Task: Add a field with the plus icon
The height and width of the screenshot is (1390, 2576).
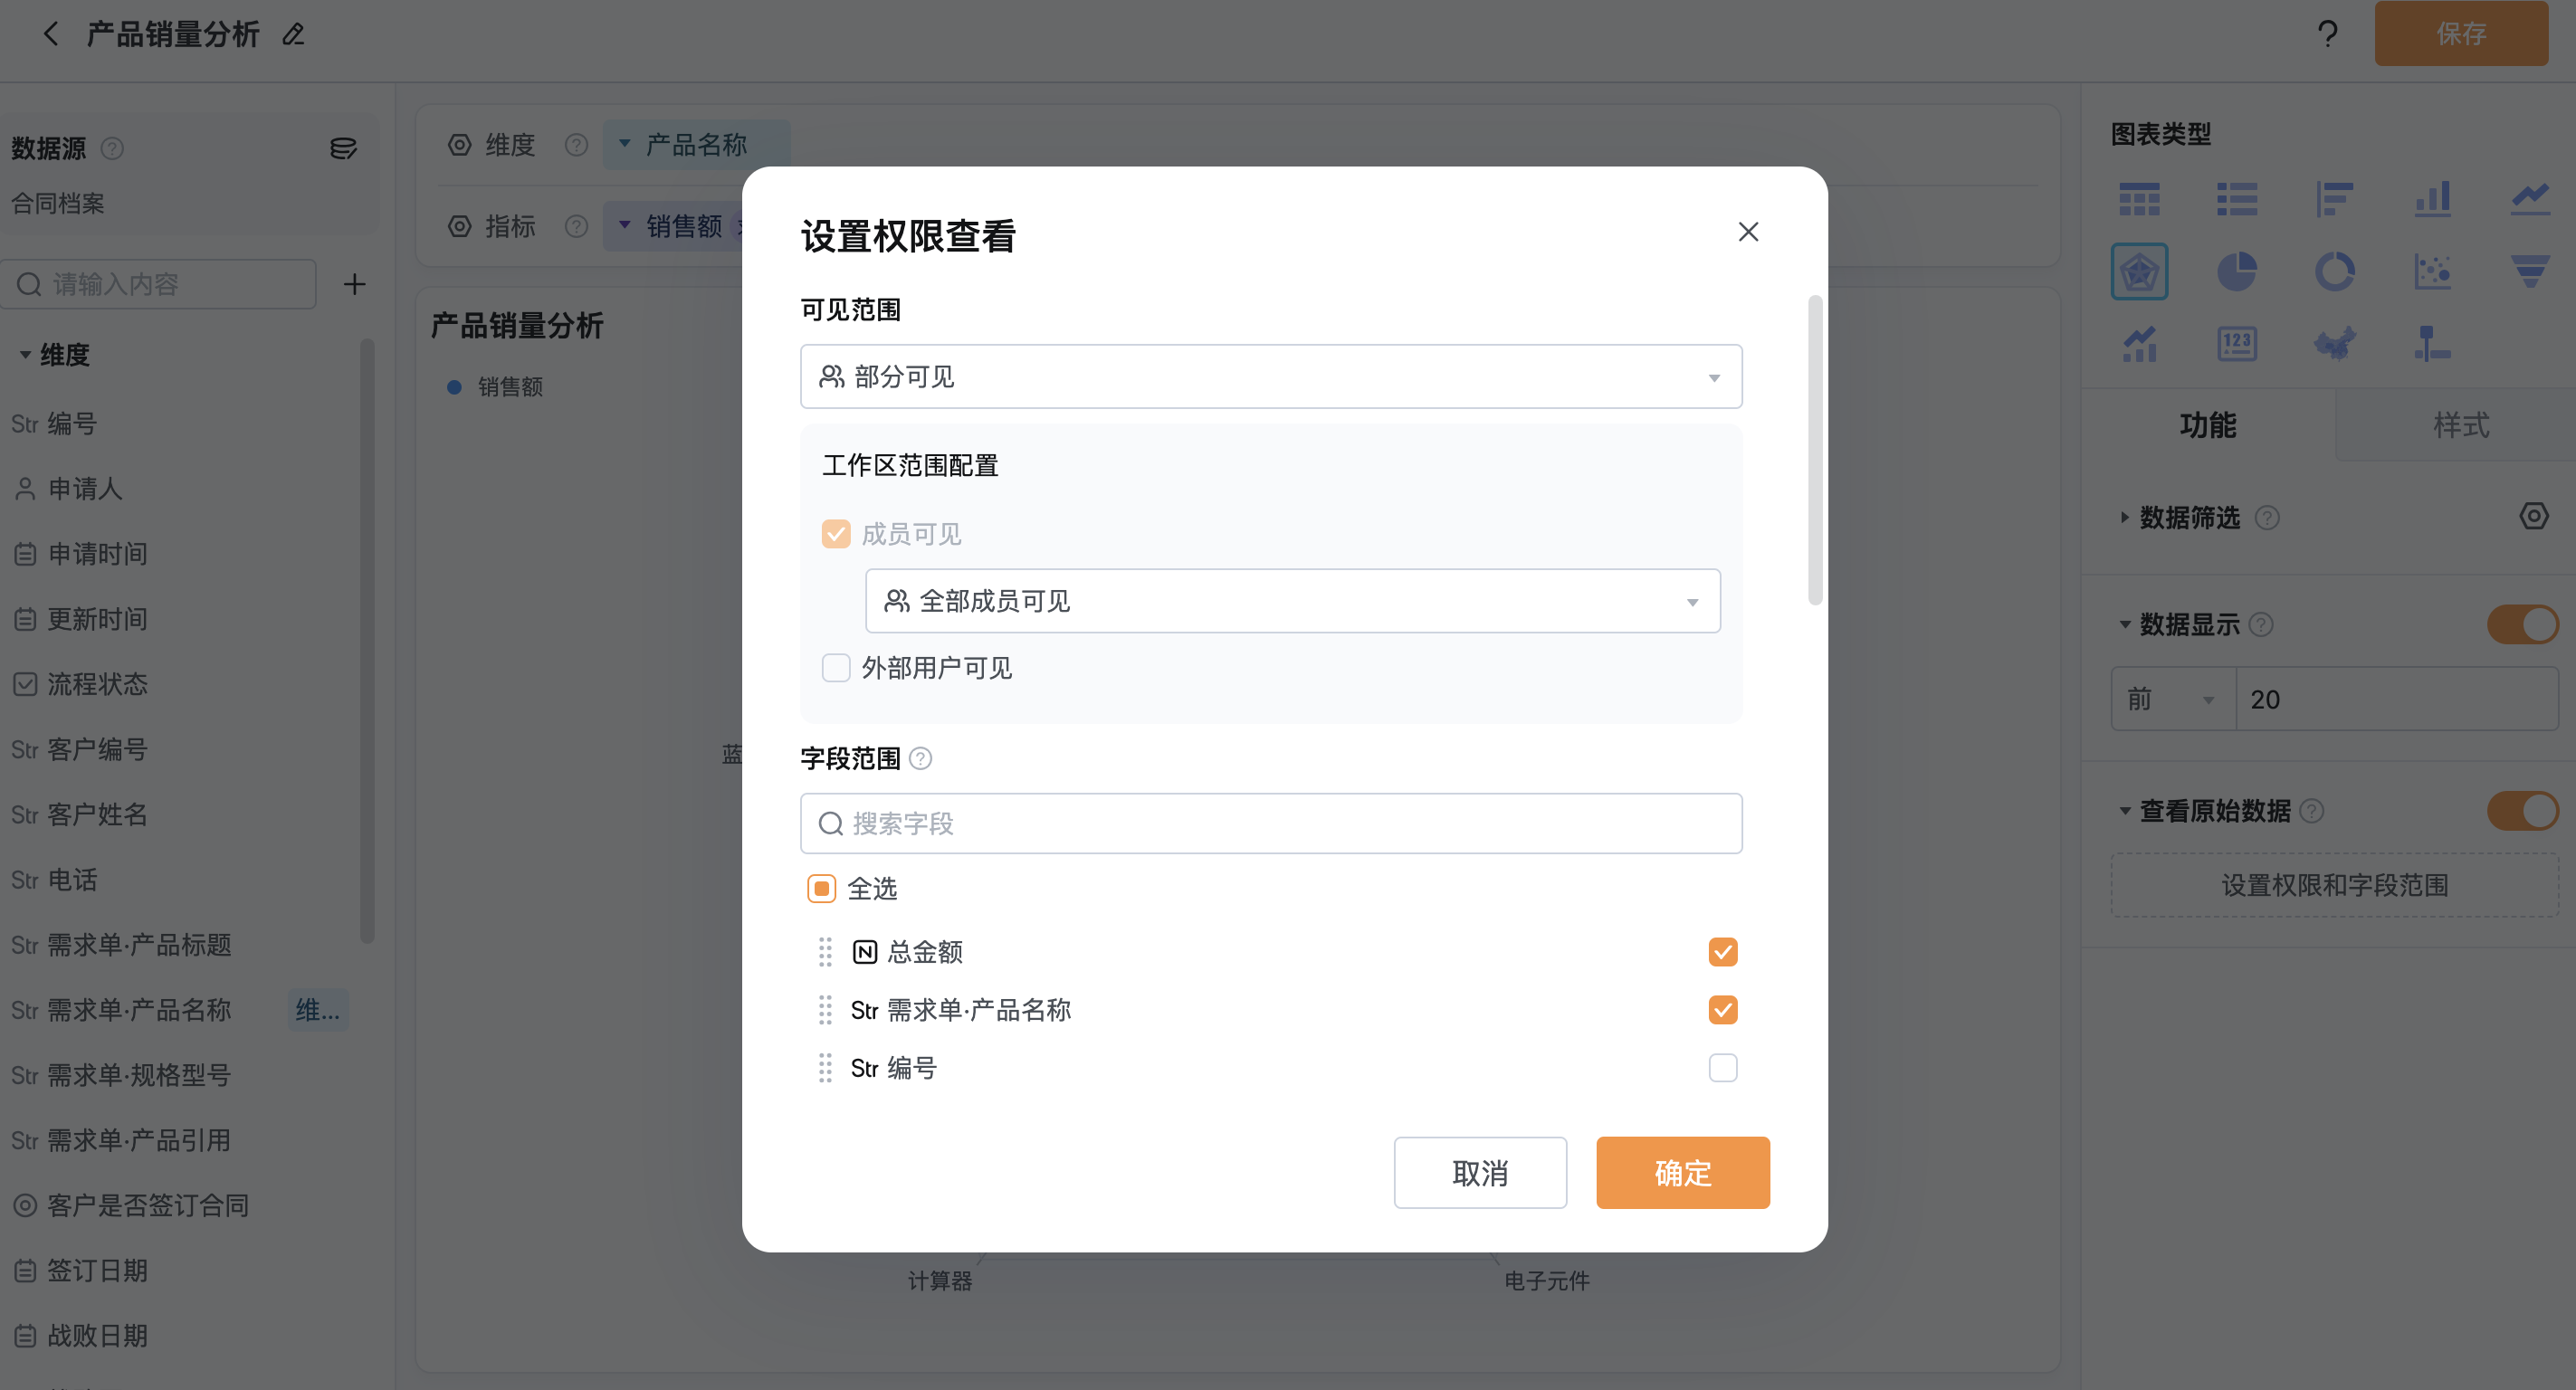Action: pyautogui.click(x=354, y=284)
